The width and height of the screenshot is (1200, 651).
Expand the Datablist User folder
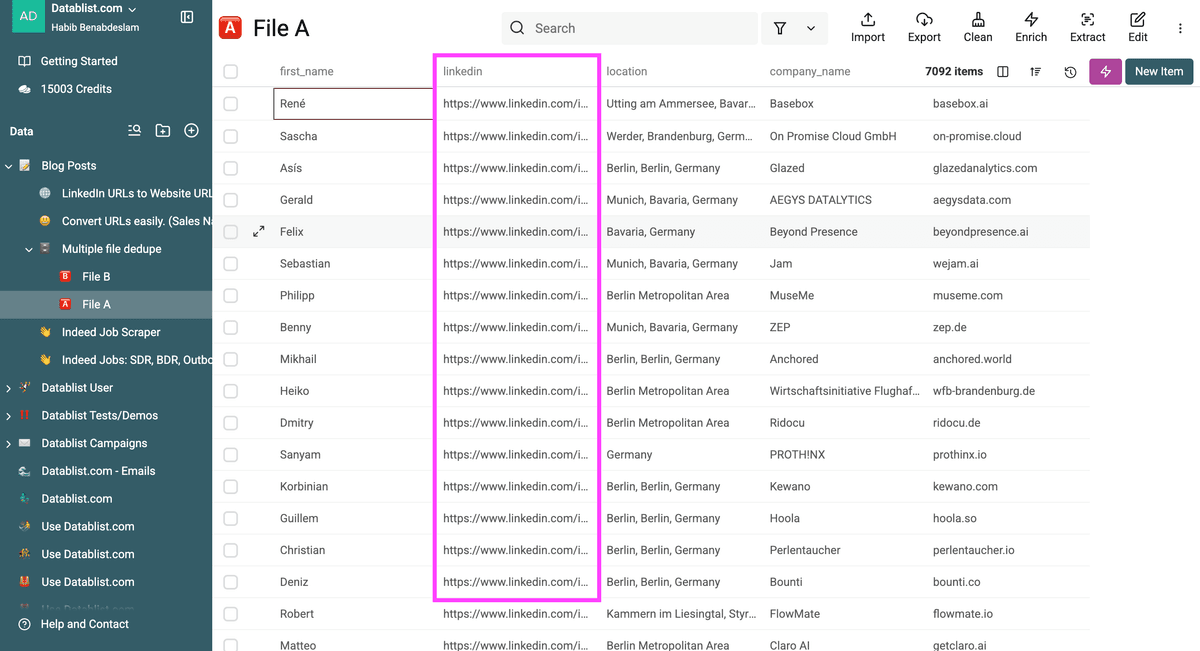(x=9, y=388)
